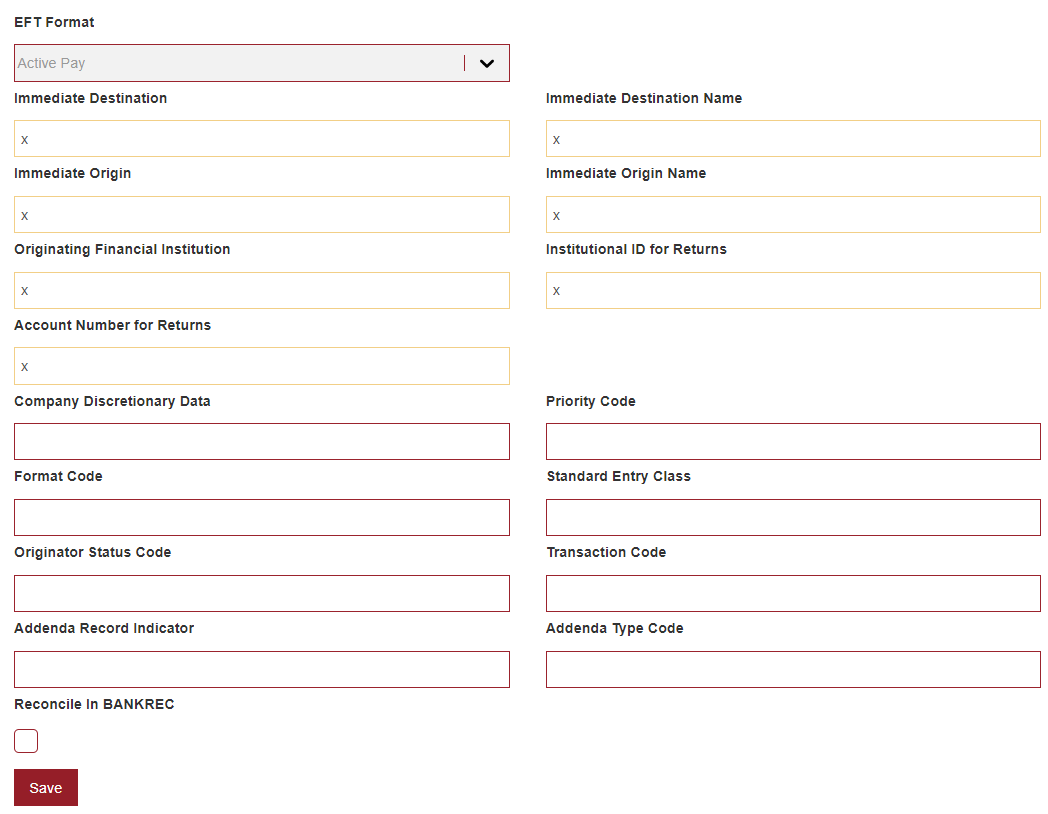Focus the Immediate Destination field
The image size is (1048, 814).
pyautogui.click(x=261, y=139)
